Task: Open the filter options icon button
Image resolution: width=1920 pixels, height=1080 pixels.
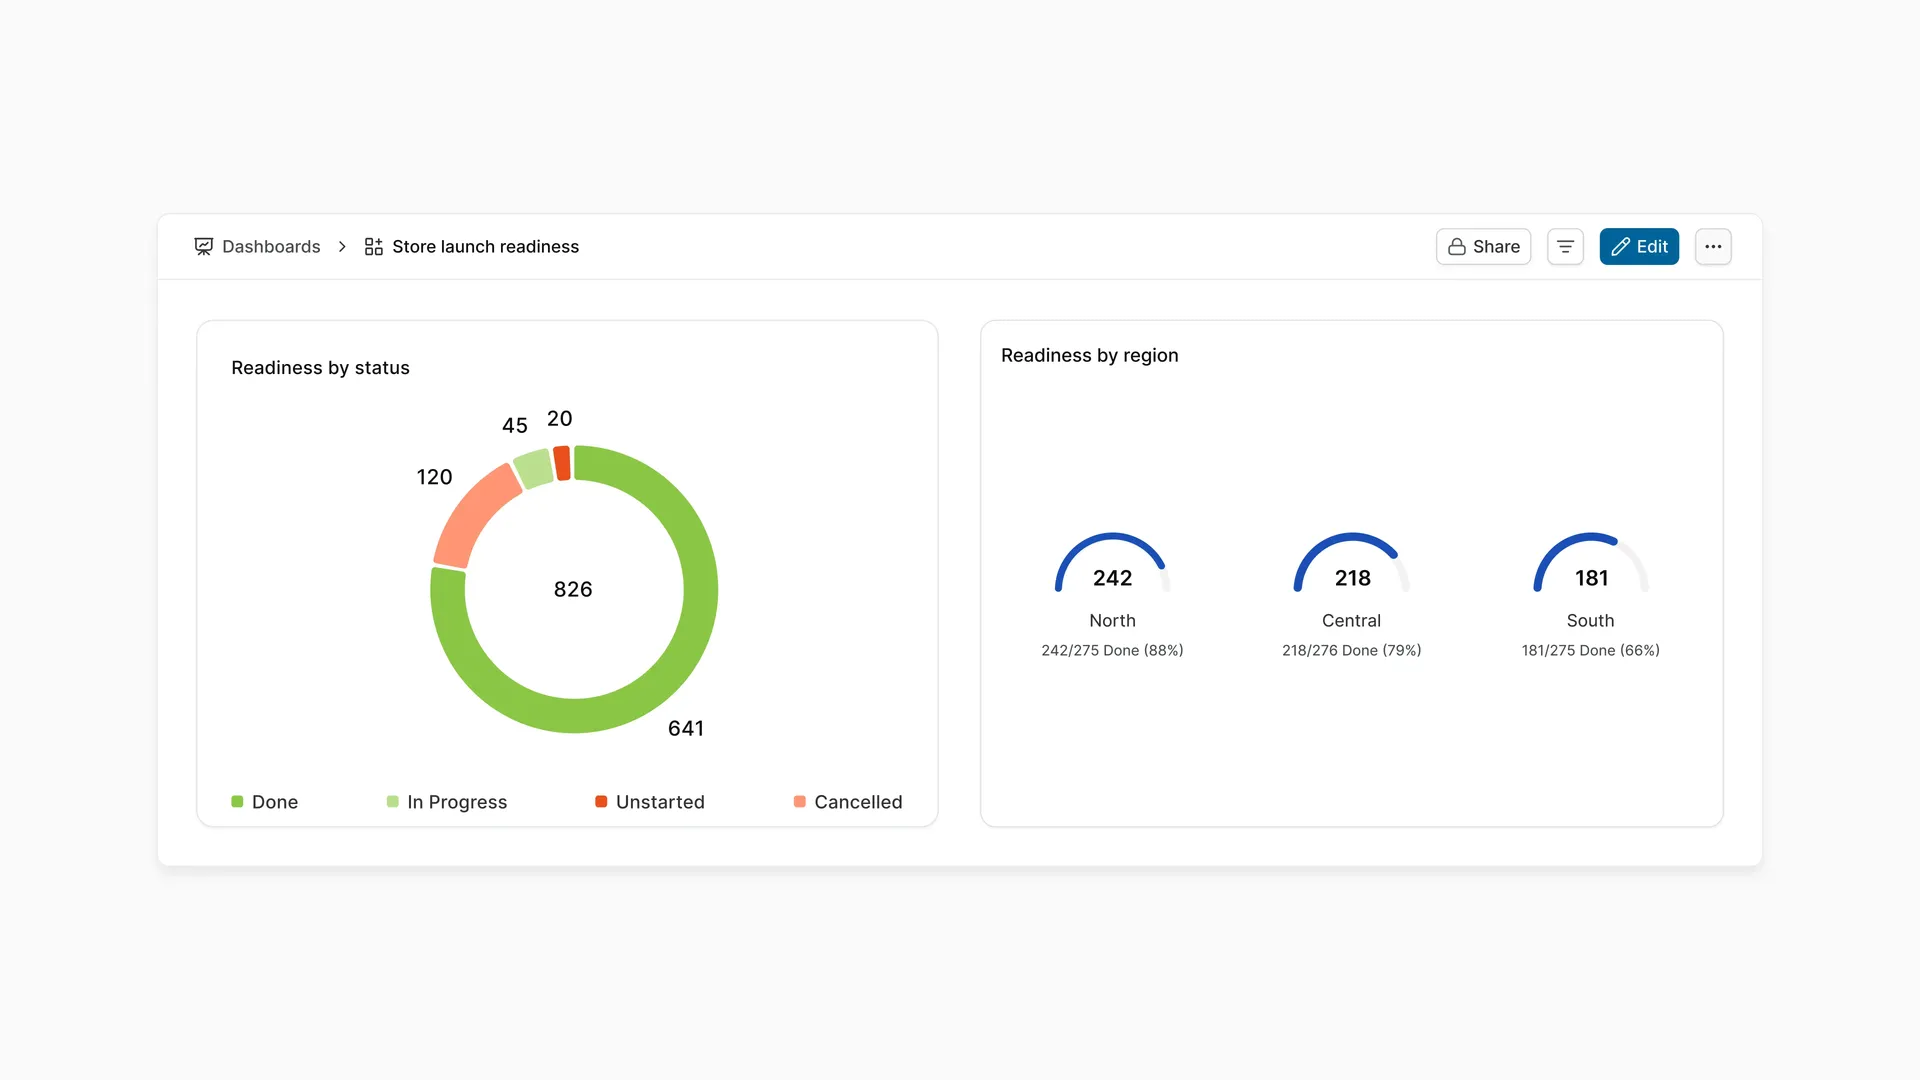Action: pos(1565,247)
